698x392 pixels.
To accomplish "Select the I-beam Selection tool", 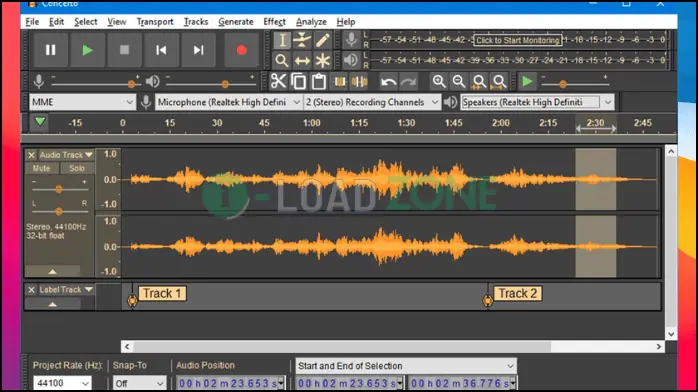I will point(282,40).
